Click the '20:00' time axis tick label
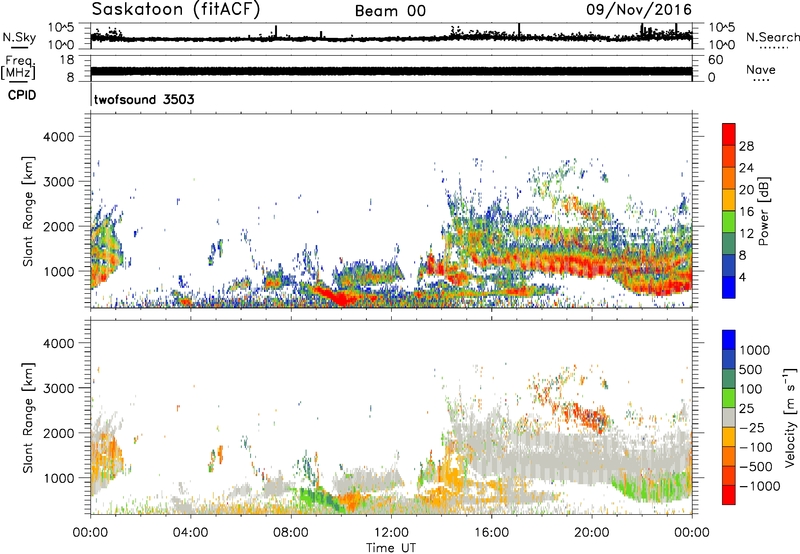 click(x=592, y=533)
